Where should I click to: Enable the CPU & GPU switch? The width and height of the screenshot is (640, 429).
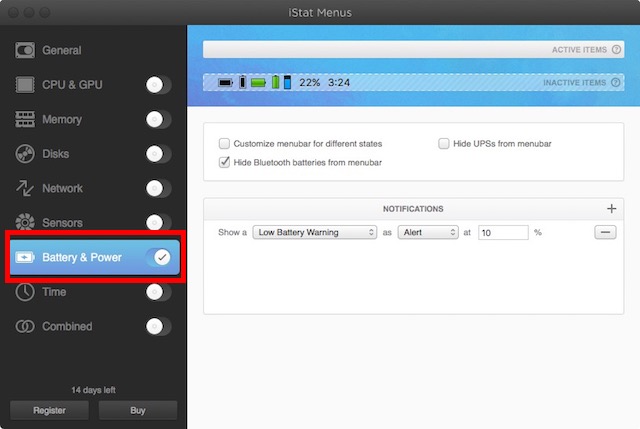(x=158, y=85)
